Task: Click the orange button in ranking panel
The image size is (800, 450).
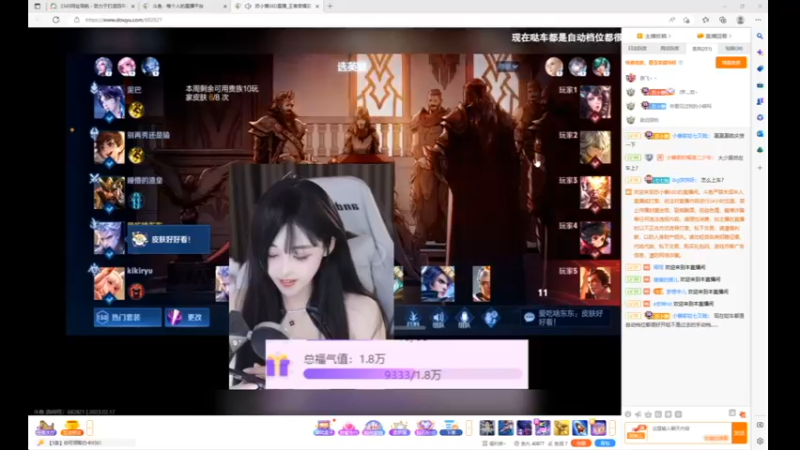Action: (731, 62)
